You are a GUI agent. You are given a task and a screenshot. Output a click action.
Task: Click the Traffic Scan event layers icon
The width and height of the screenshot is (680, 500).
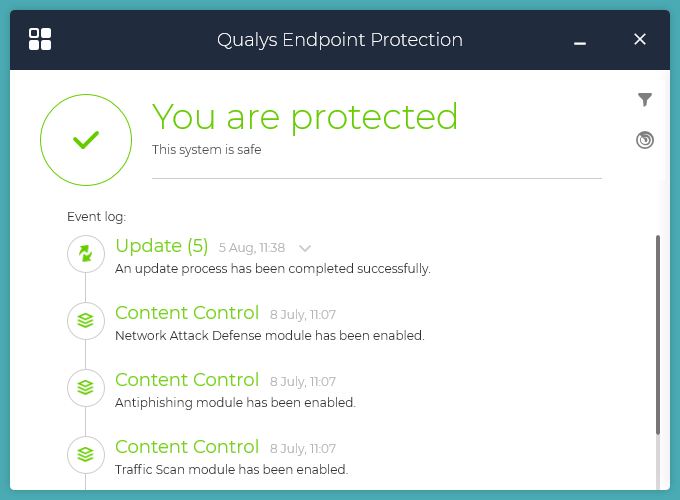tap(86, 454)
